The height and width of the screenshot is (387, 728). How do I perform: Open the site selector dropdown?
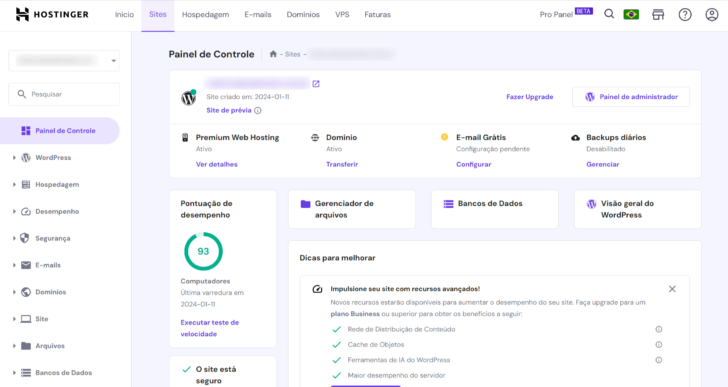(x=64, y=61)
